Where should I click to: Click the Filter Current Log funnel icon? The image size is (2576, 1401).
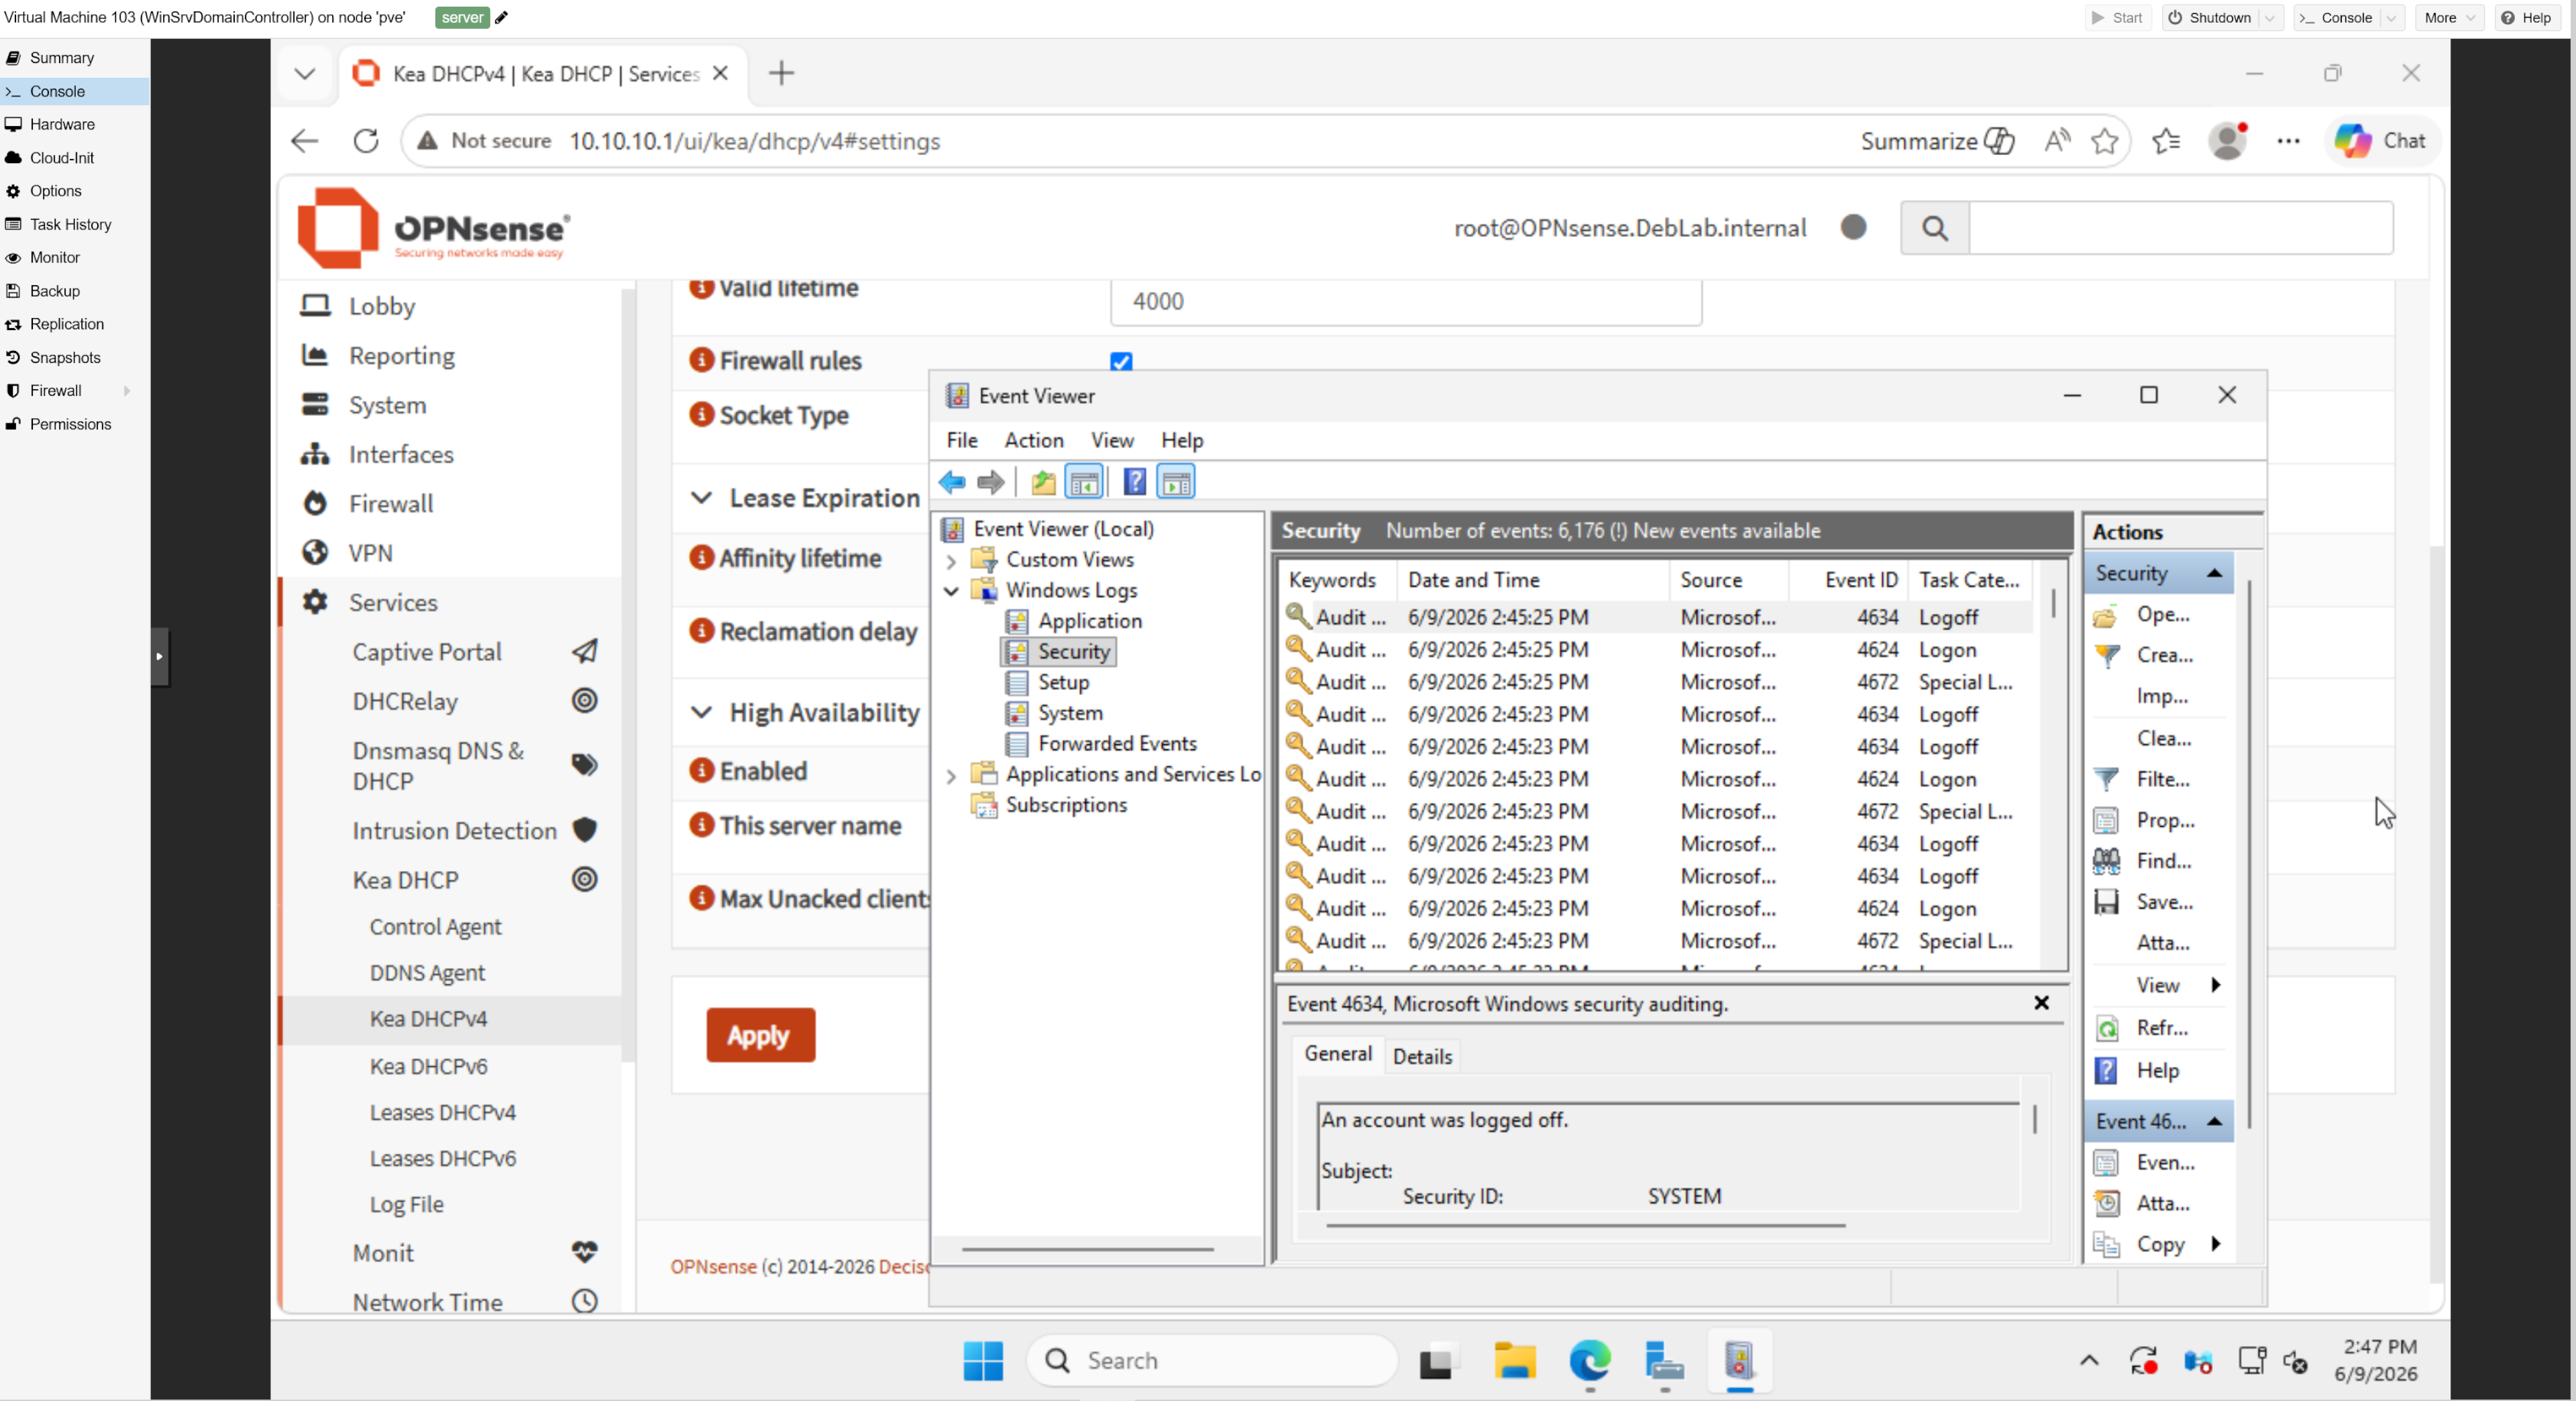[2106, 778]
